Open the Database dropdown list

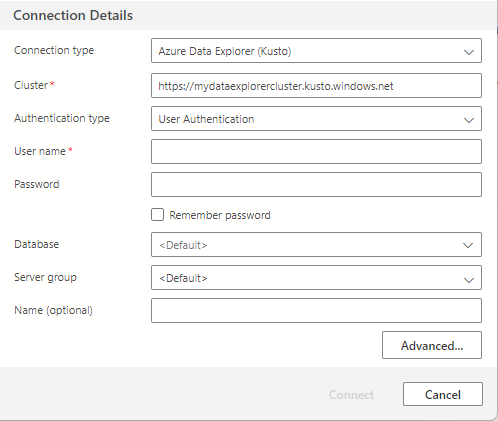click(316, 245)
